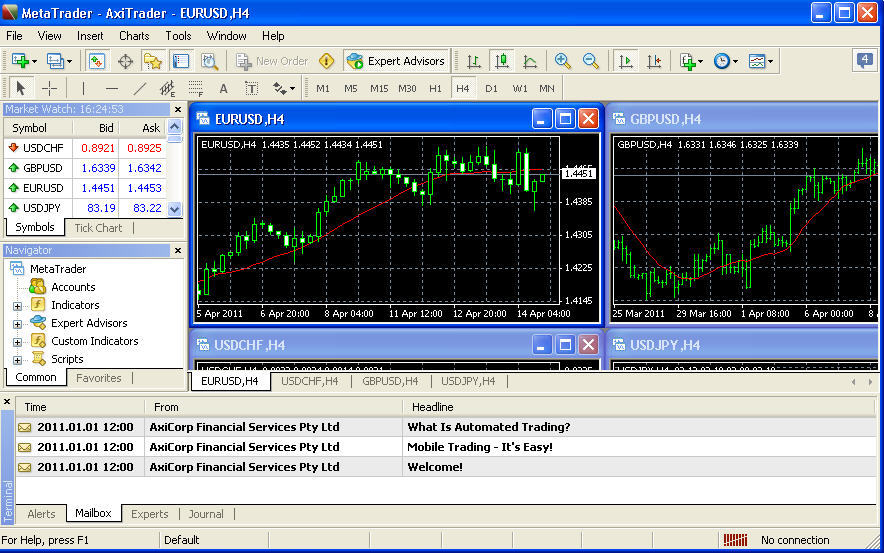Select the Horizontal Line drawing tool
Screen dimensions: 884x553
tap(112, 88)
